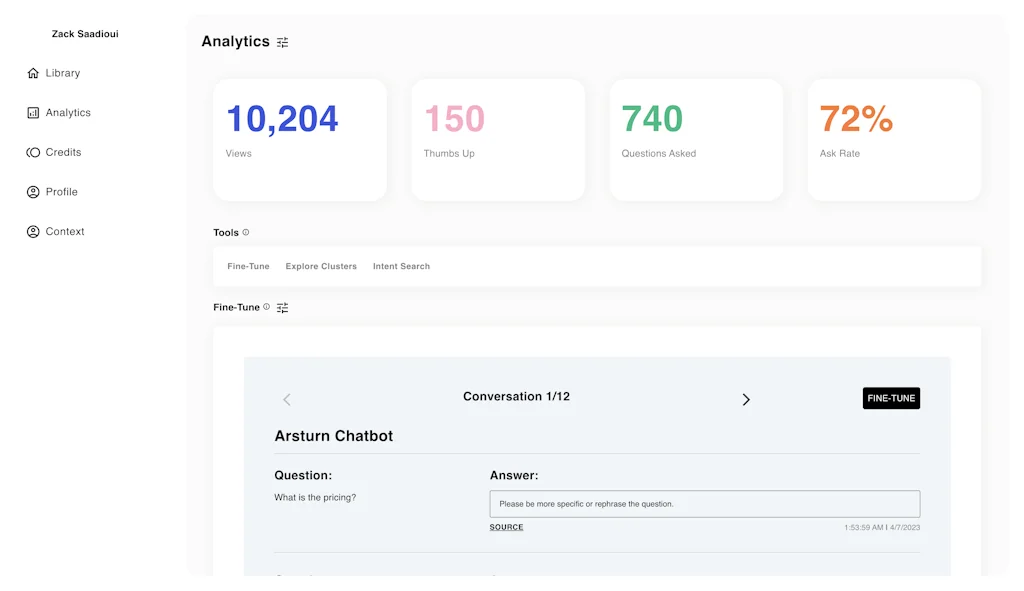Go to previous conversation with left chevron
Viewport: 1024px width, 591px height.
[287, 399]
